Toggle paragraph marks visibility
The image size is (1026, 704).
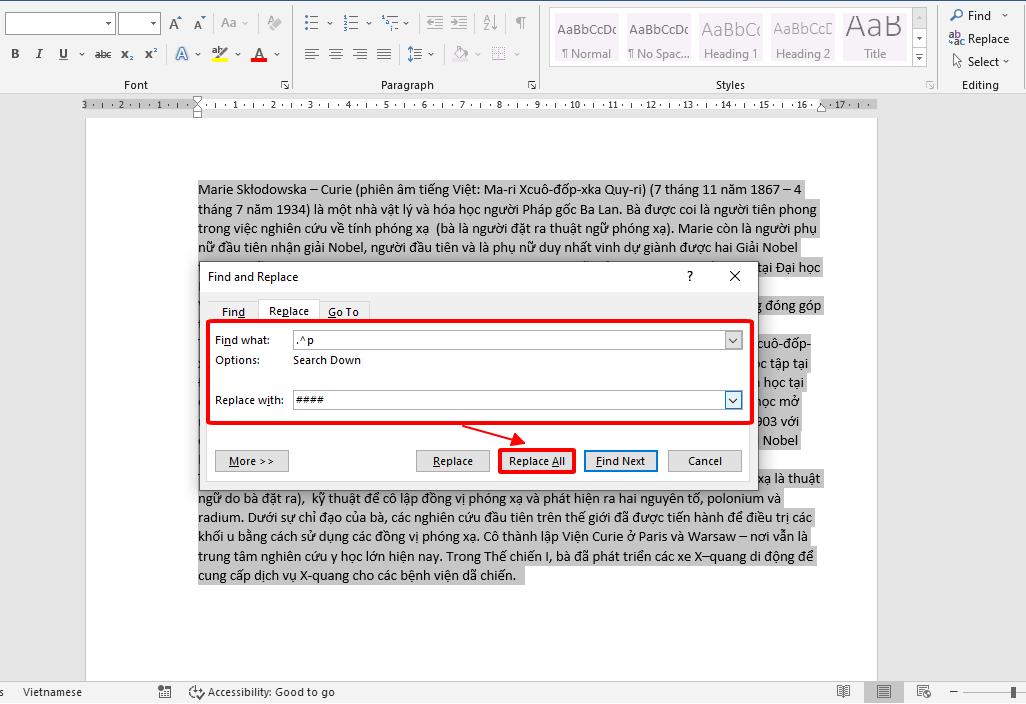click(520, 25)
